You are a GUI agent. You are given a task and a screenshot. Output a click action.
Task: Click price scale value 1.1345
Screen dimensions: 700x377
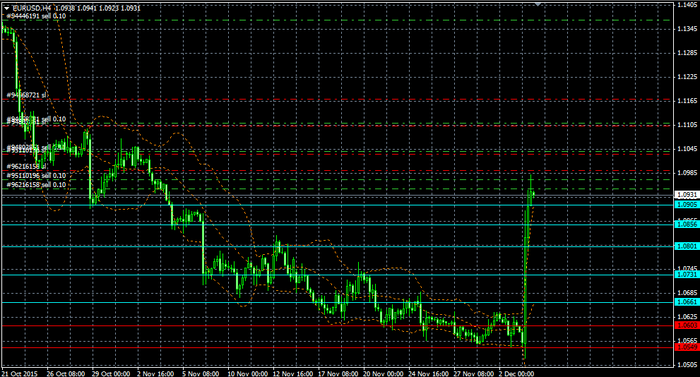pos(688,29)
